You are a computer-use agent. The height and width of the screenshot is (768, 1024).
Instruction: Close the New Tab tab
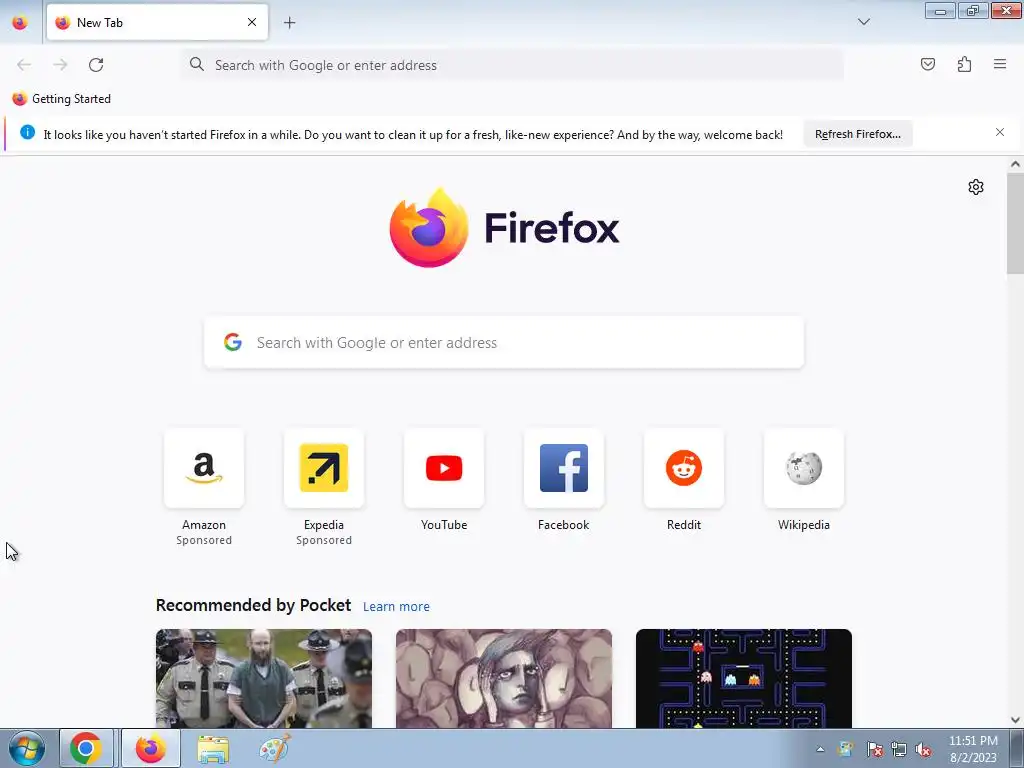point(251,22)
